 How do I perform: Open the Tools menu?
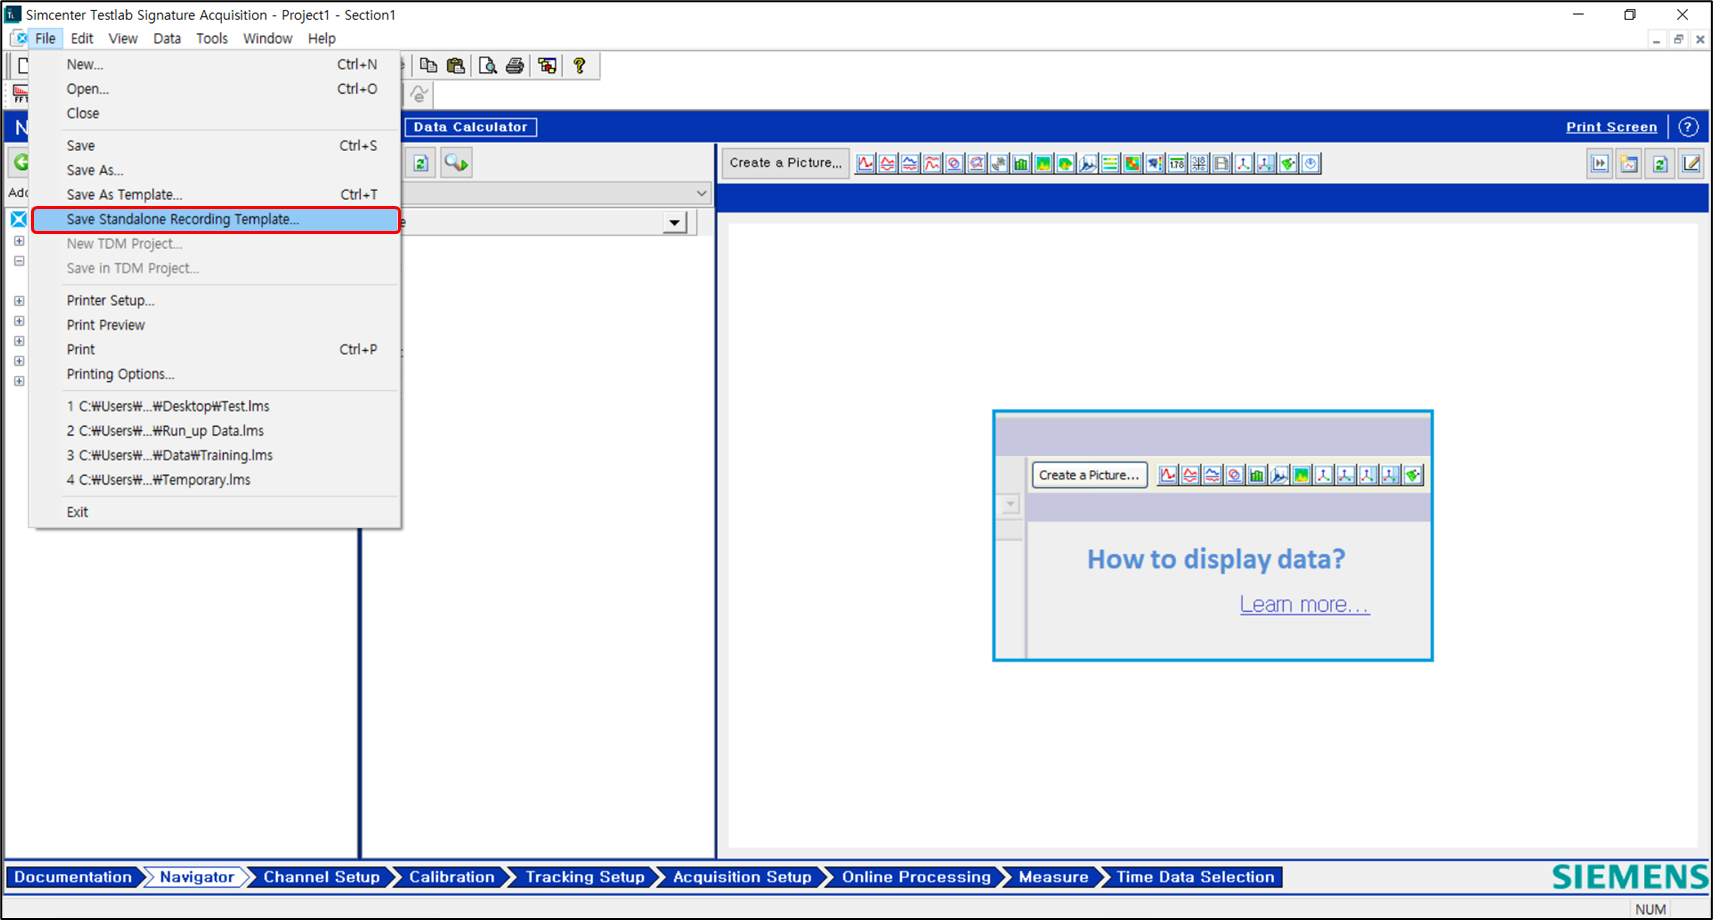[x=212, y=38]
